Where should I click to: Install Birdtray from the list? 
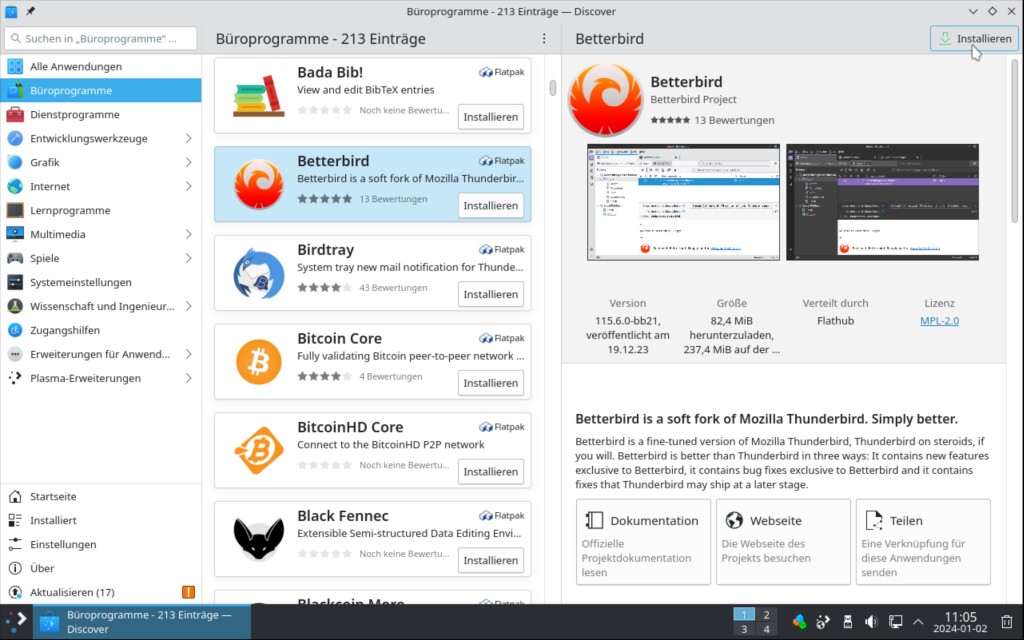tap(490, 295)
